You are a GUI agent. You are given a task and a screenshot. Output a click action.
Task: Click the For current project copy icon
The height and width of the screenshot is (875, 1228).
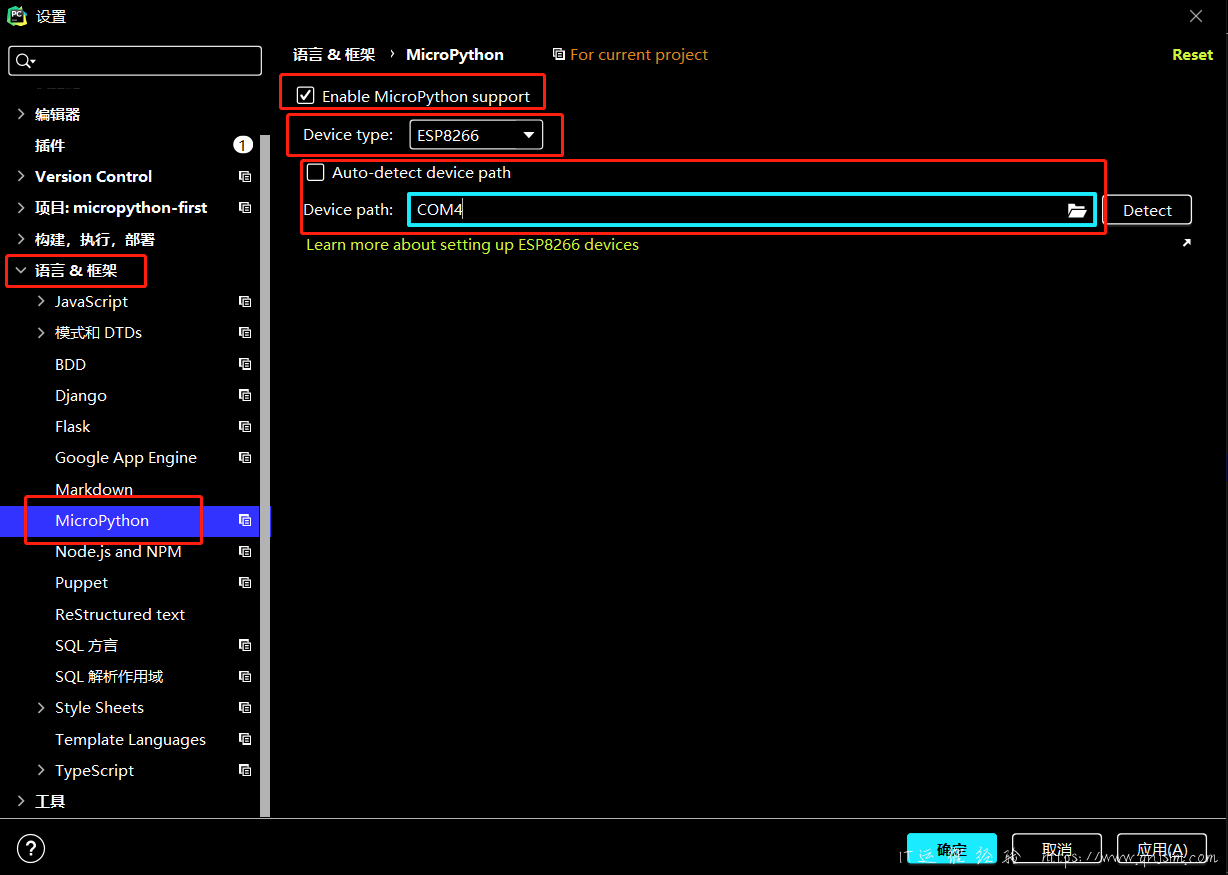pyautogui.click(x=558, y=54)
